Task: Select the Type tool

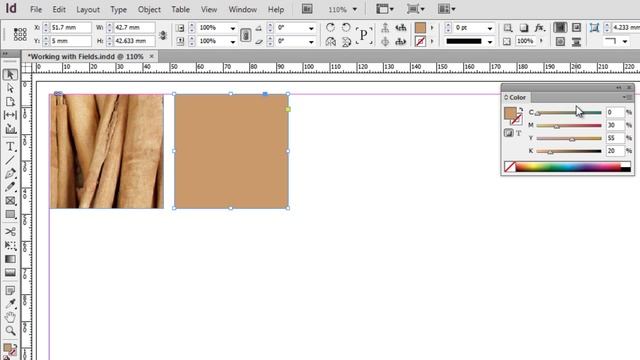Action: (10, 147)
